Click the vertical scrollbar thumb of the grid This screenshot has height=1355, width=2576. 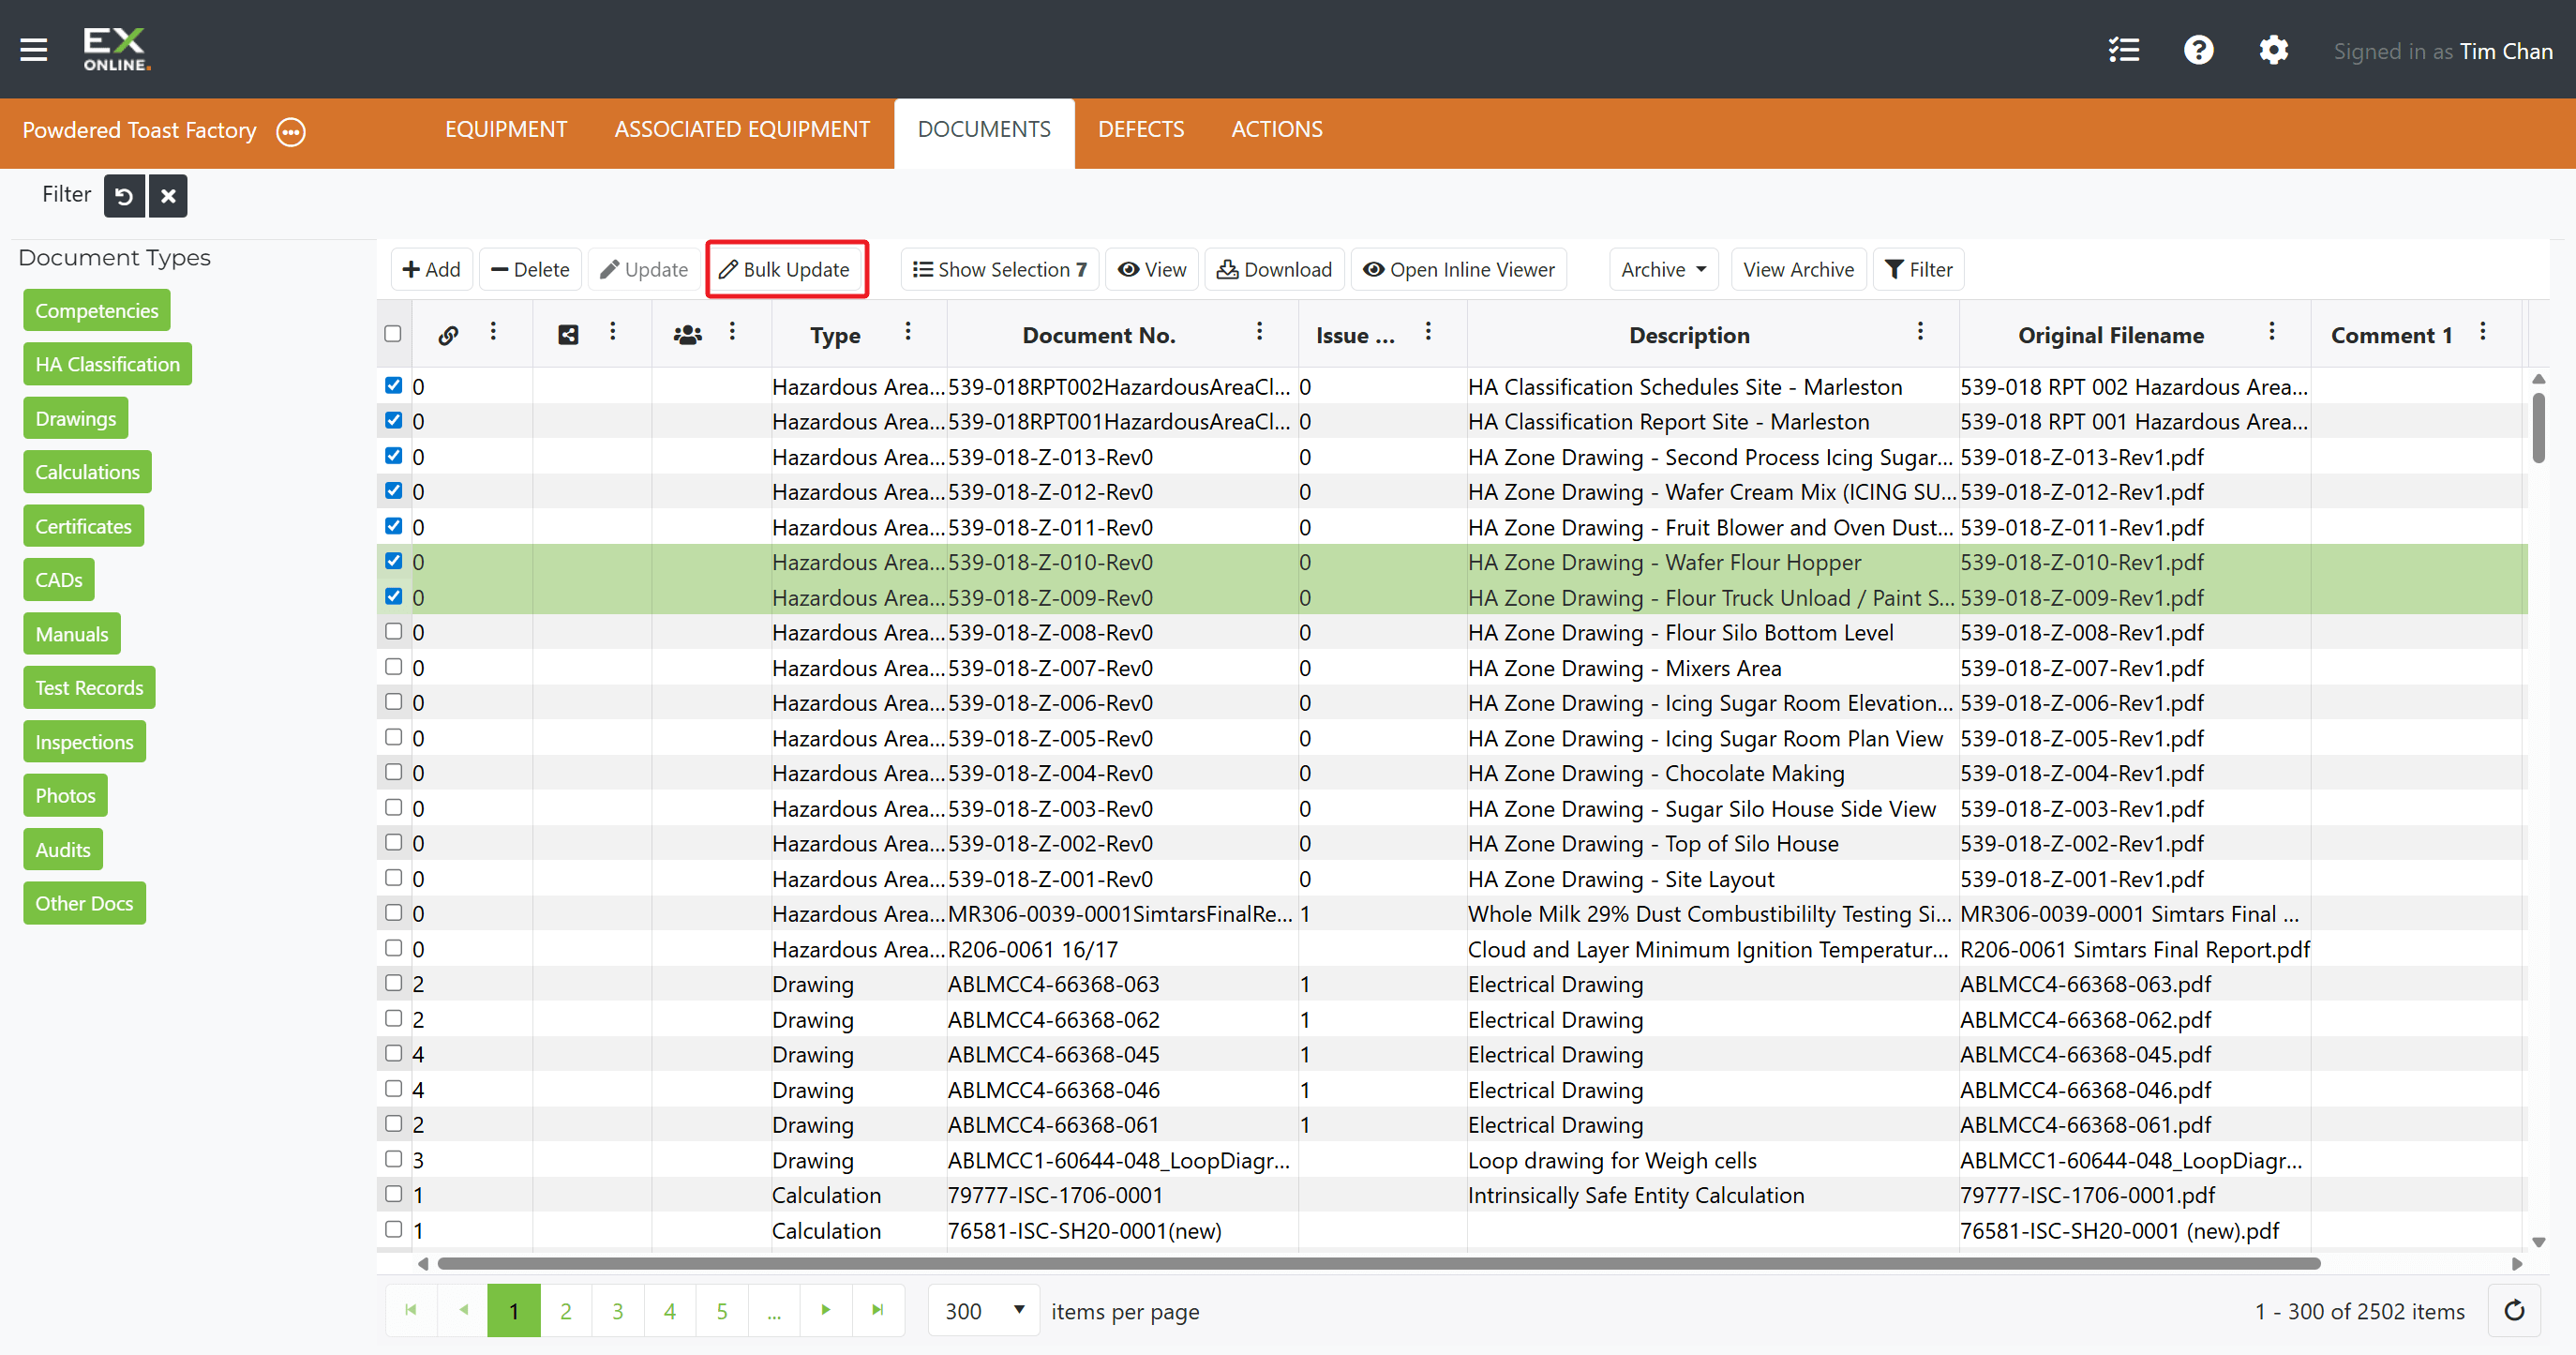point(2539,428)
